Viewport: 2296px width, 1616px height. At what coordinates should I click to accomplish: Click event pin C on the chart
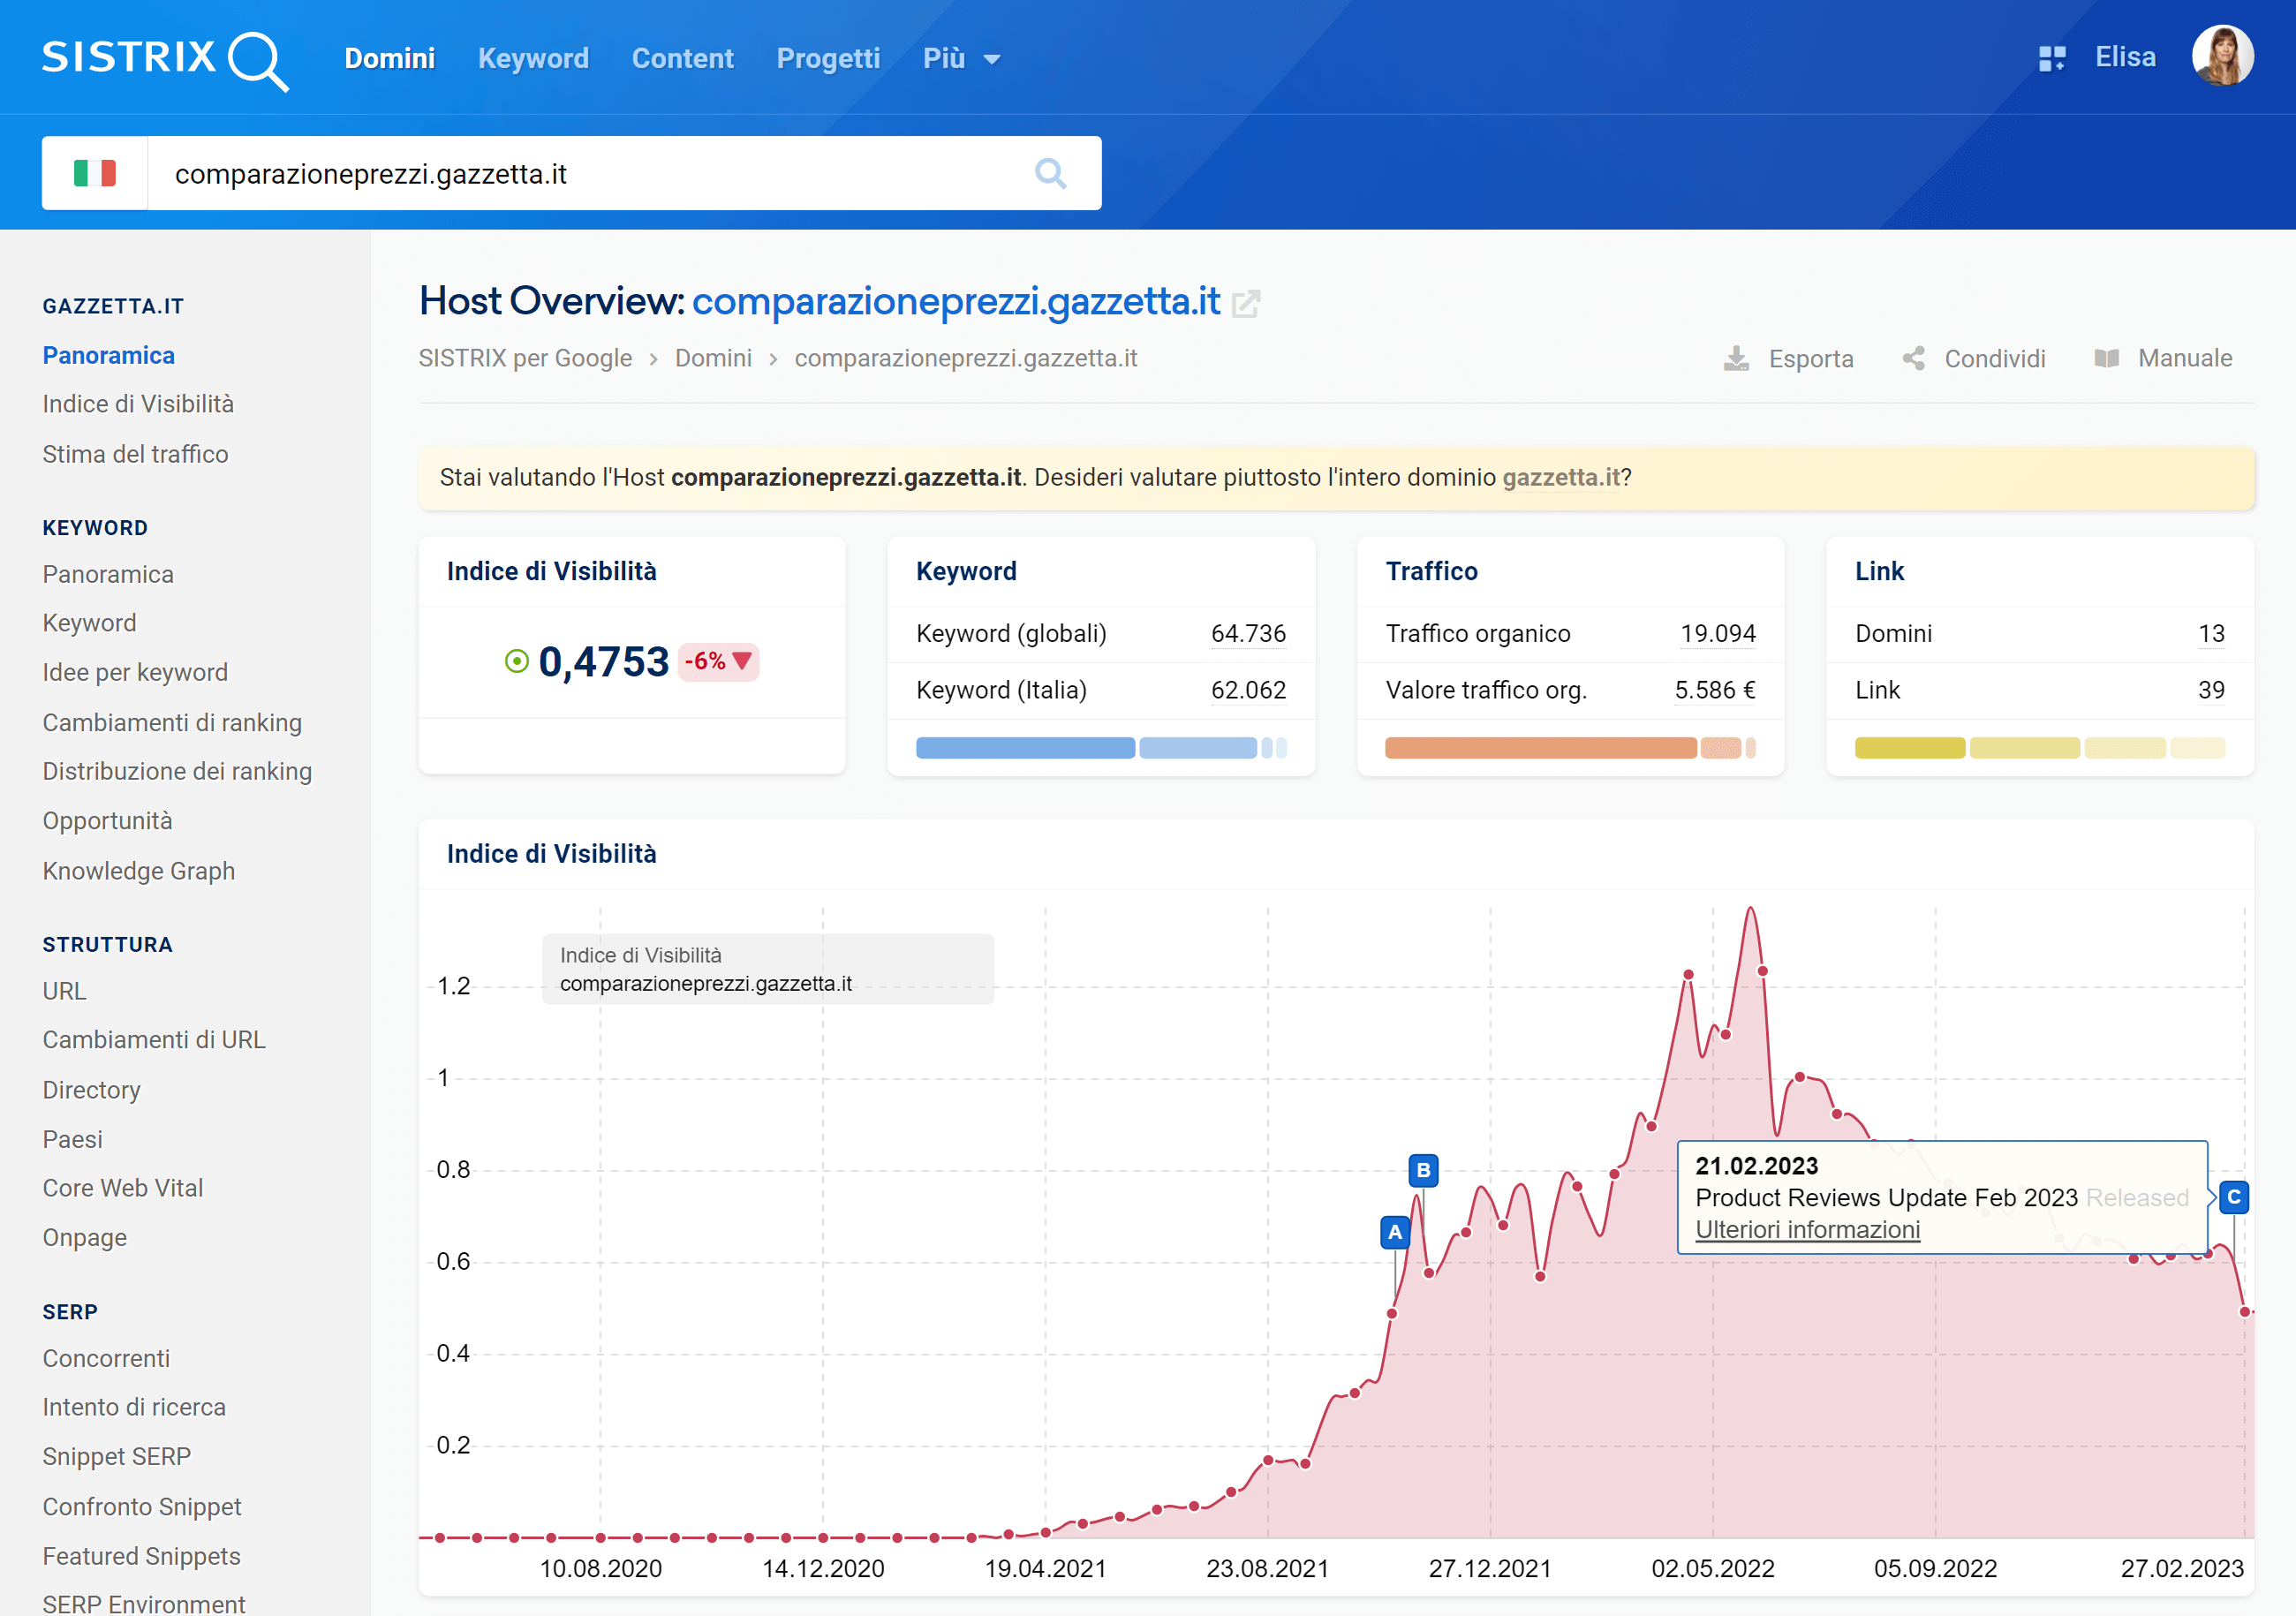click(x=2233, y=1198)
